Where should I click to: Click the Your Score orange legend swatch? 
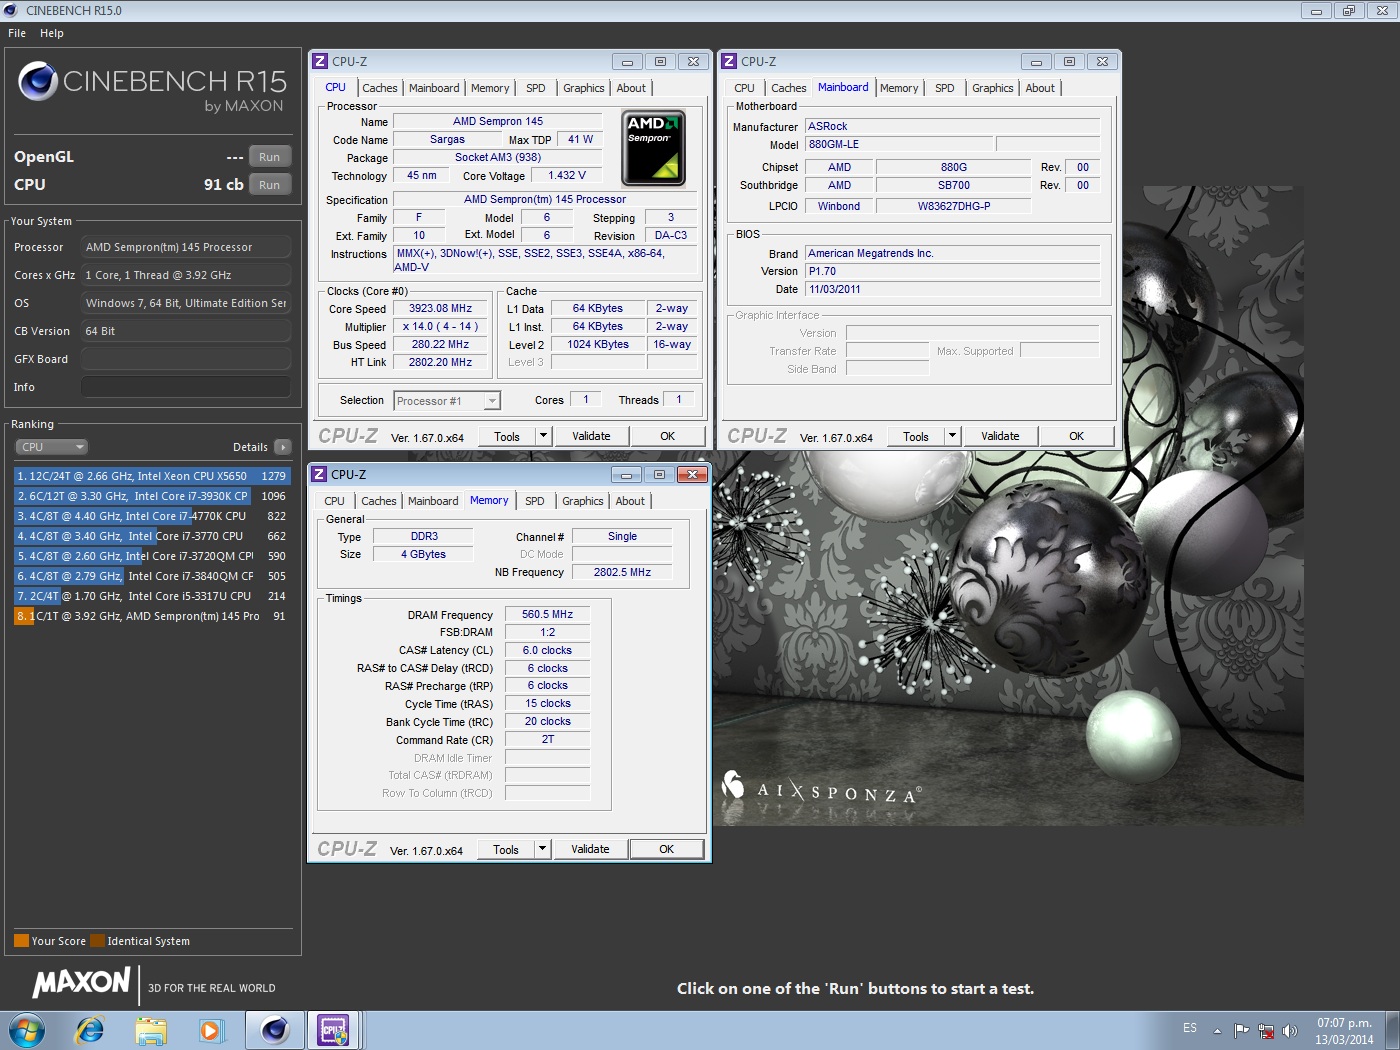pos(21,941)
